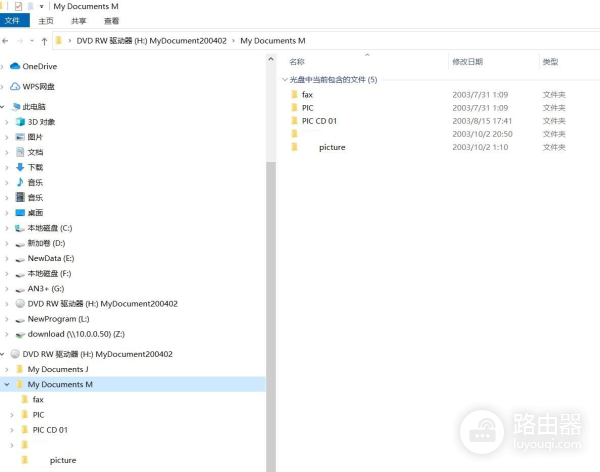Viewport: 600px width, 472px height.
Task: Expand 本地磁盘 (C:) tree node
Action: (x=7, y=228)
